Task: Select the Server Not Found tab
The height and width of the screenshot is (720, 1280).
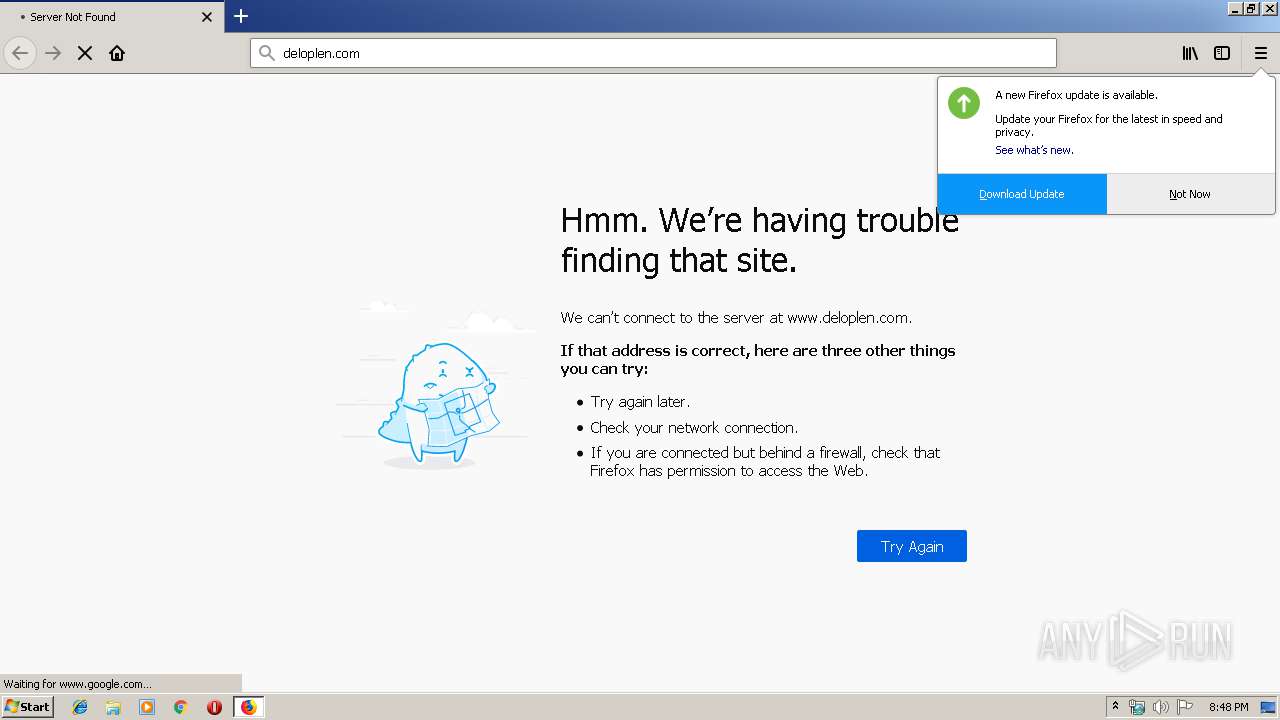Action: pos(112,17)
